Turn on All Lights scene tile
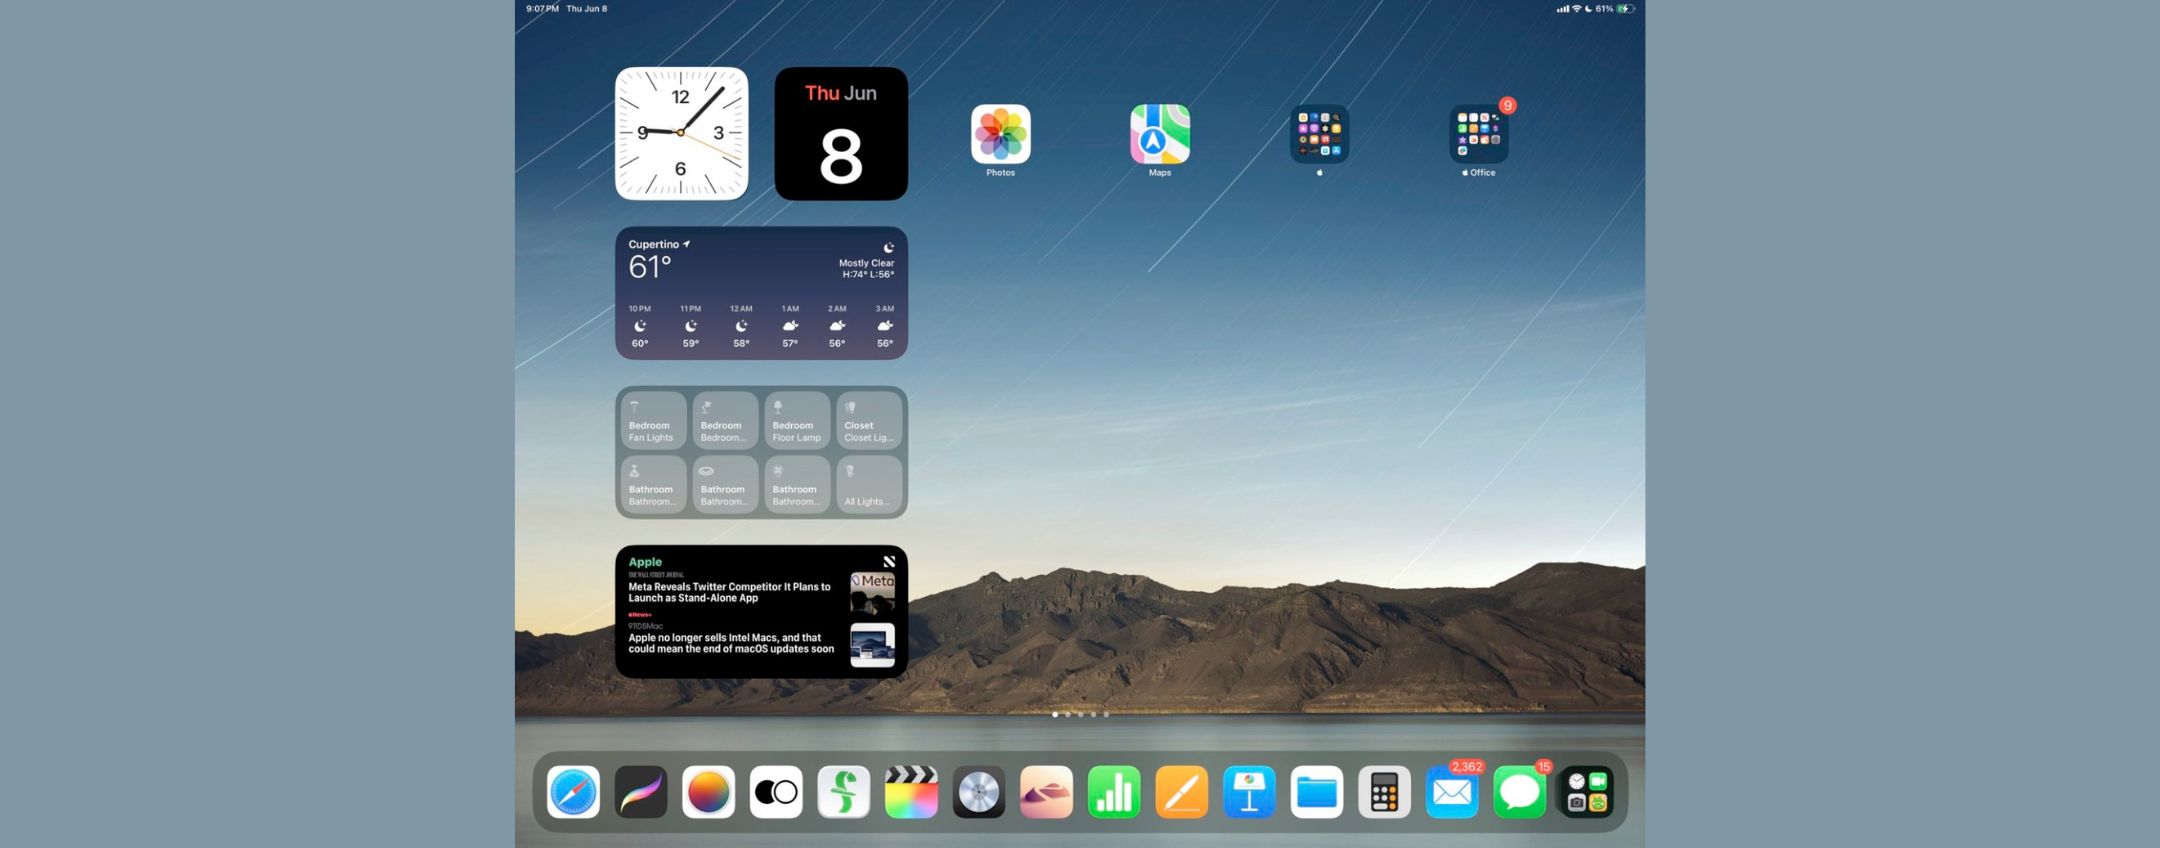This screenshot has width=2160, height=848. coord(869,485)
